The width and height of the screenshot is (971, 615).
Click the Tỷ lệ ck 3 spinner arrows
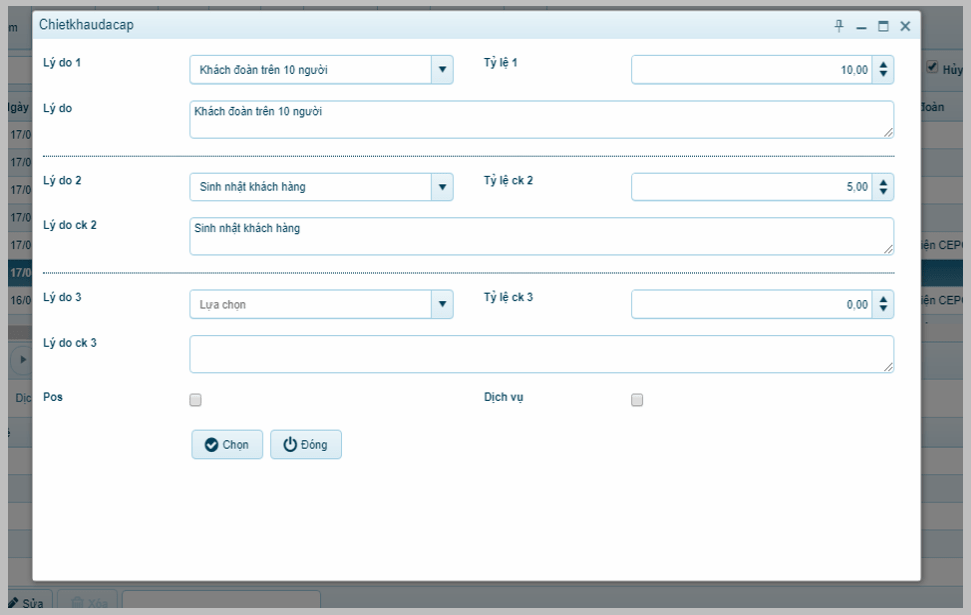point(883,304)
